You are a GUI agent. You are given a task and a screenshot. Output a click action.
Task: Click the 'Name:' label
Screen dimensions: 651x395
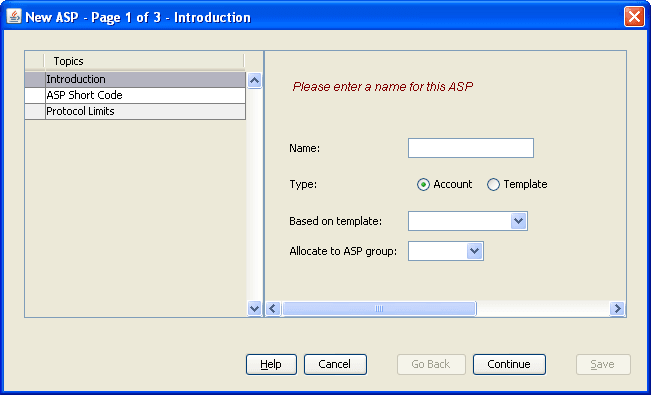[x=305, y=148]
